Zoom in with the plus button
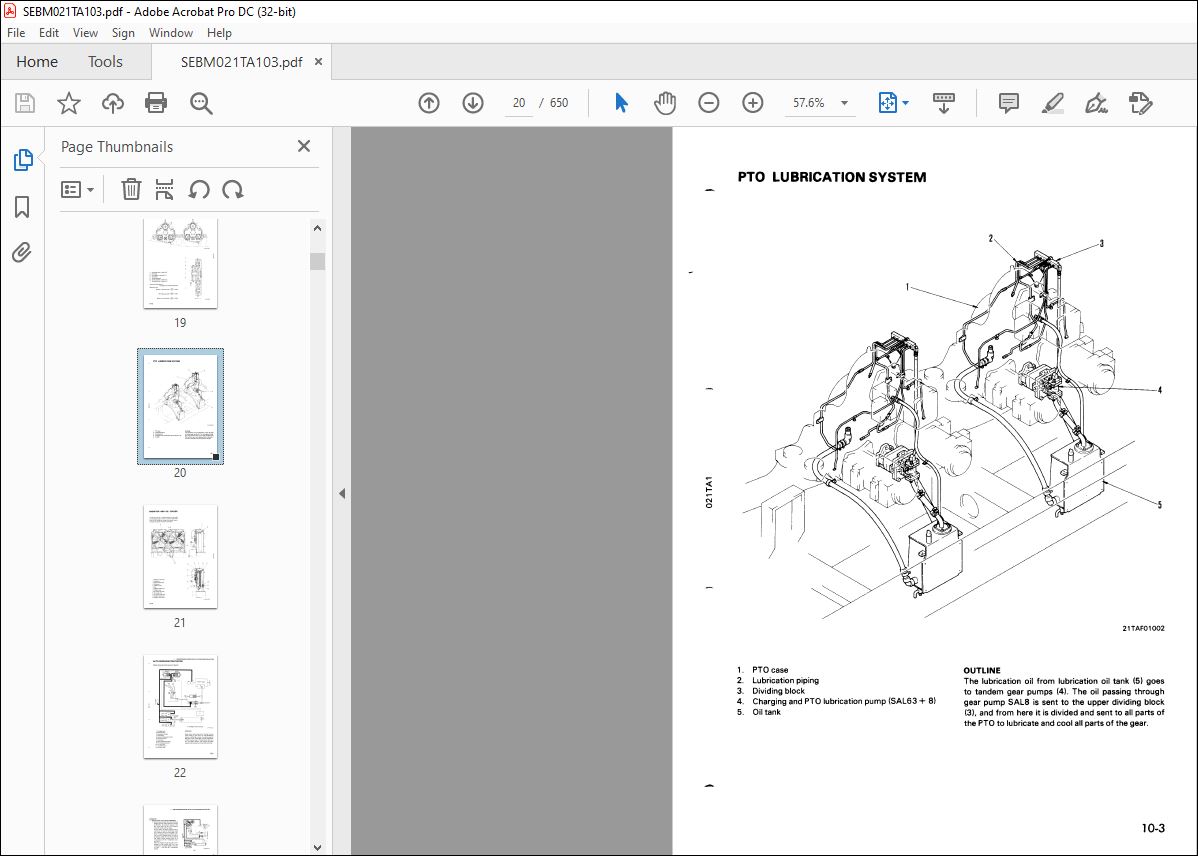 [753, 103]
